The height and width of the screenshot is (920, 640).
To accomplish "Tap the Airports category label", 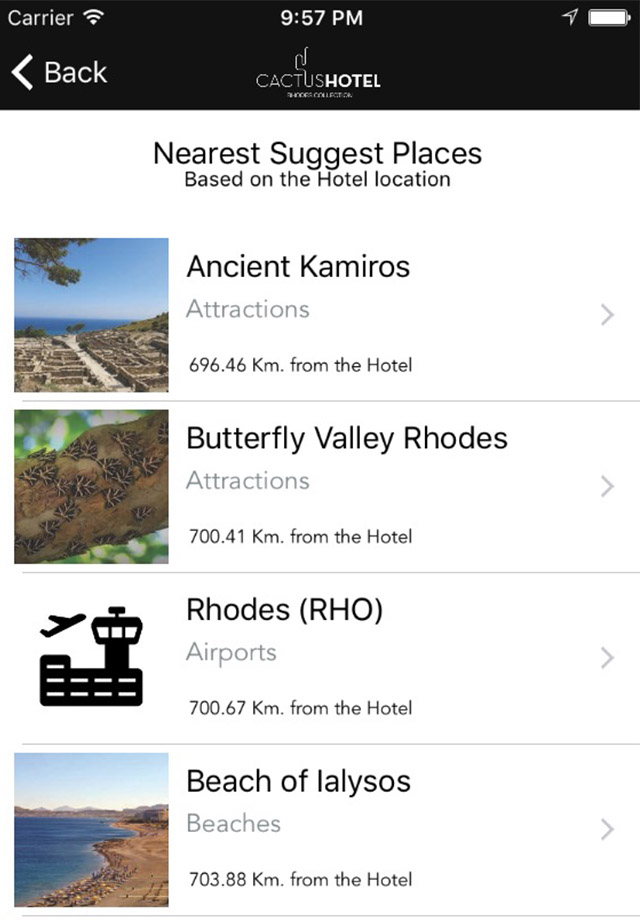I will click(231, 653).
